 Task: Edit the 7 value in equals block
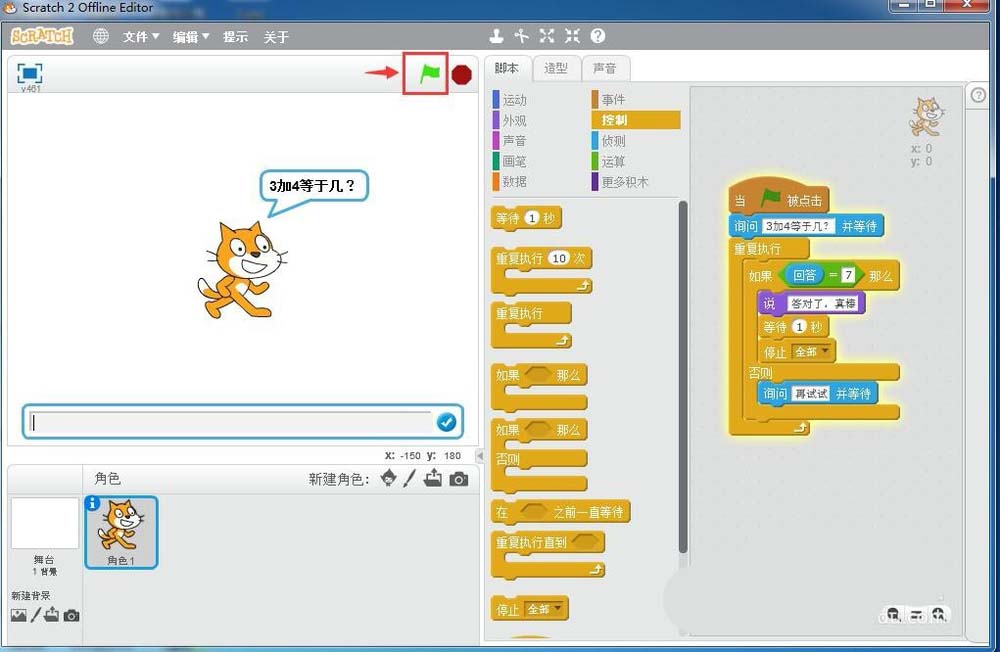848,275
